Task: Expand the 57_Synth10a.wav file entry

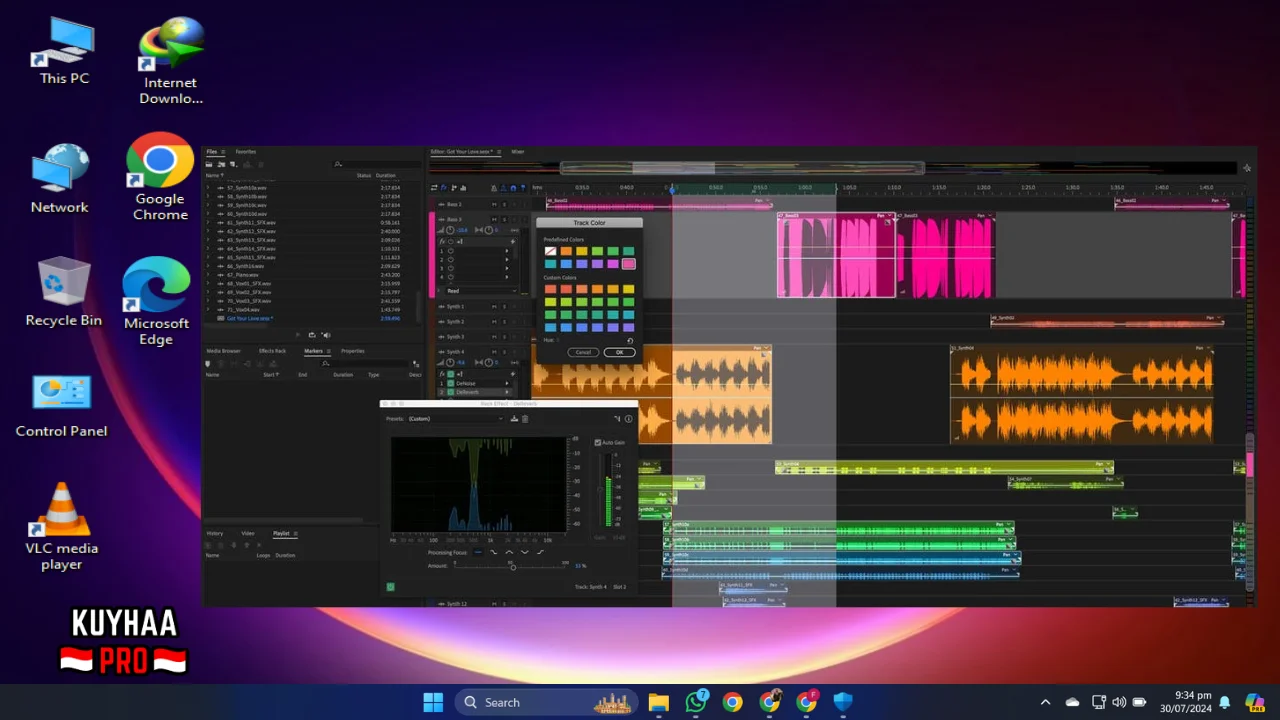Action: coord(208,187)
